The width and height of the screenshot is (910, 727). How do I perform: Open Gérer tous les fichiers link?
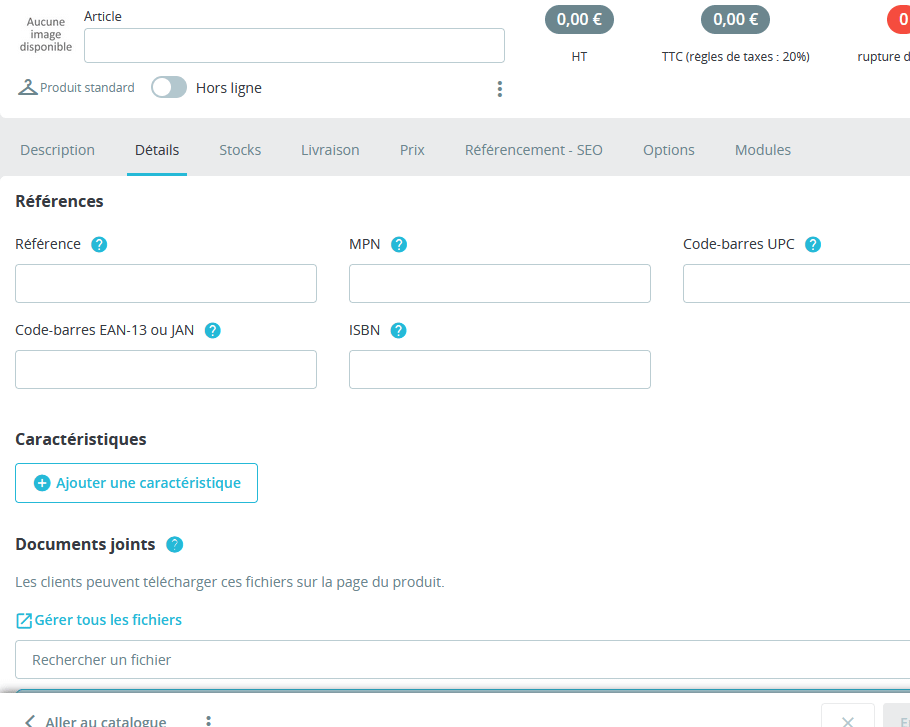click(x=99, y=620)
